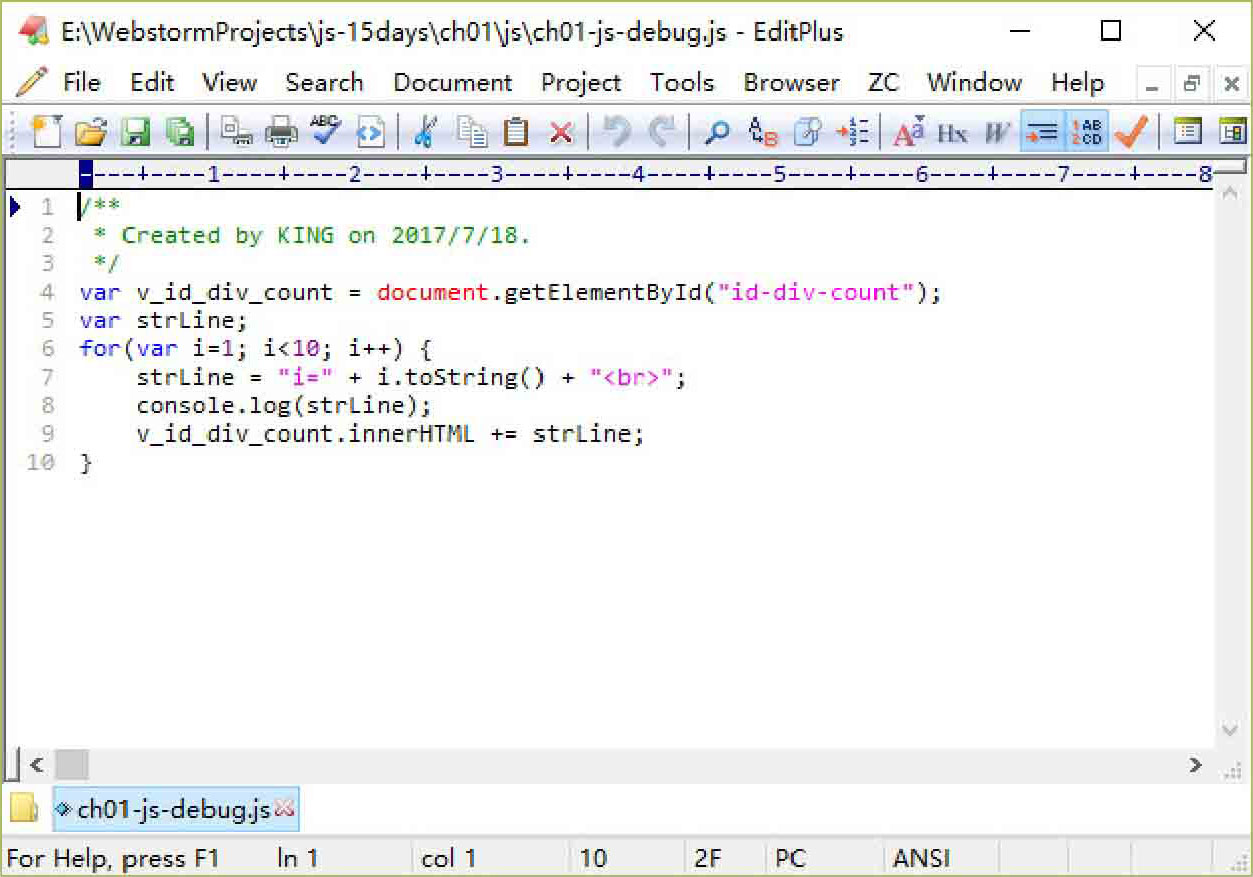View the document in the browser
Viewport: 1253px width, 877px height.
[371, 132]
